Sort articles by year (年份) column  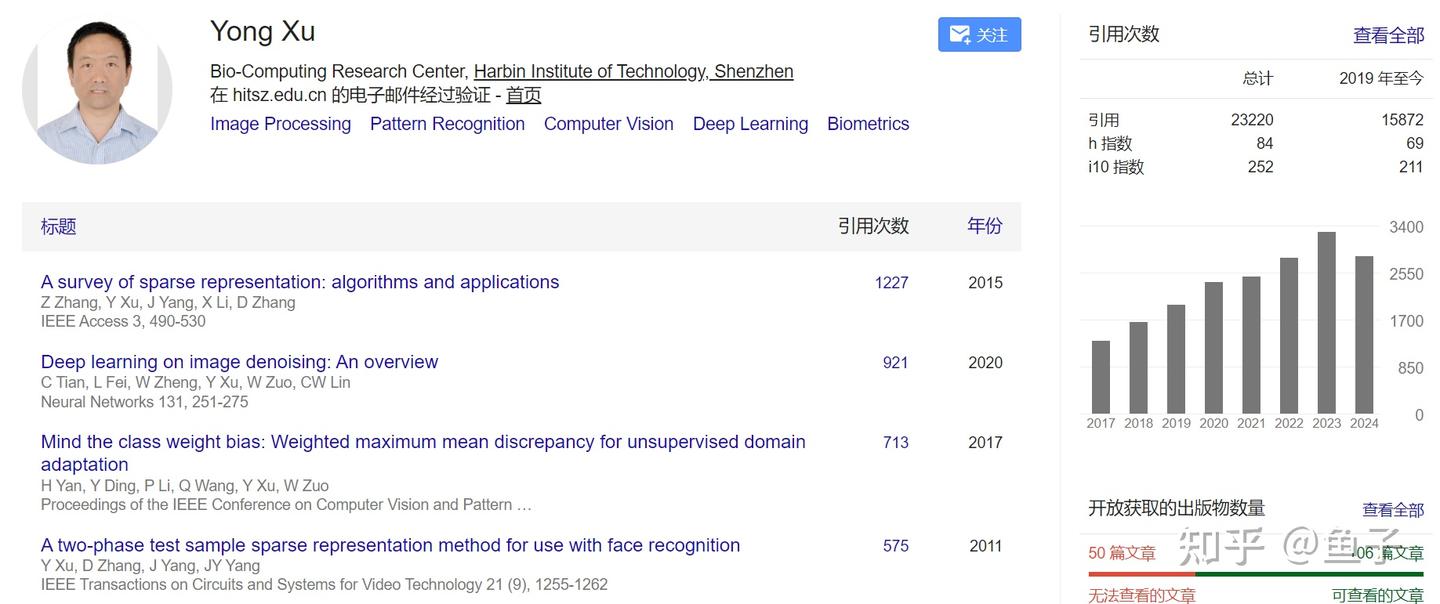[x=984, y=226]
